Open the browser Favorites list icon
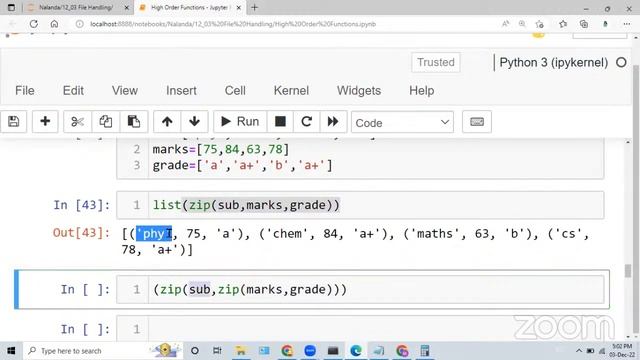The width and height of the screenshot is (640, 360). (563, 24)
